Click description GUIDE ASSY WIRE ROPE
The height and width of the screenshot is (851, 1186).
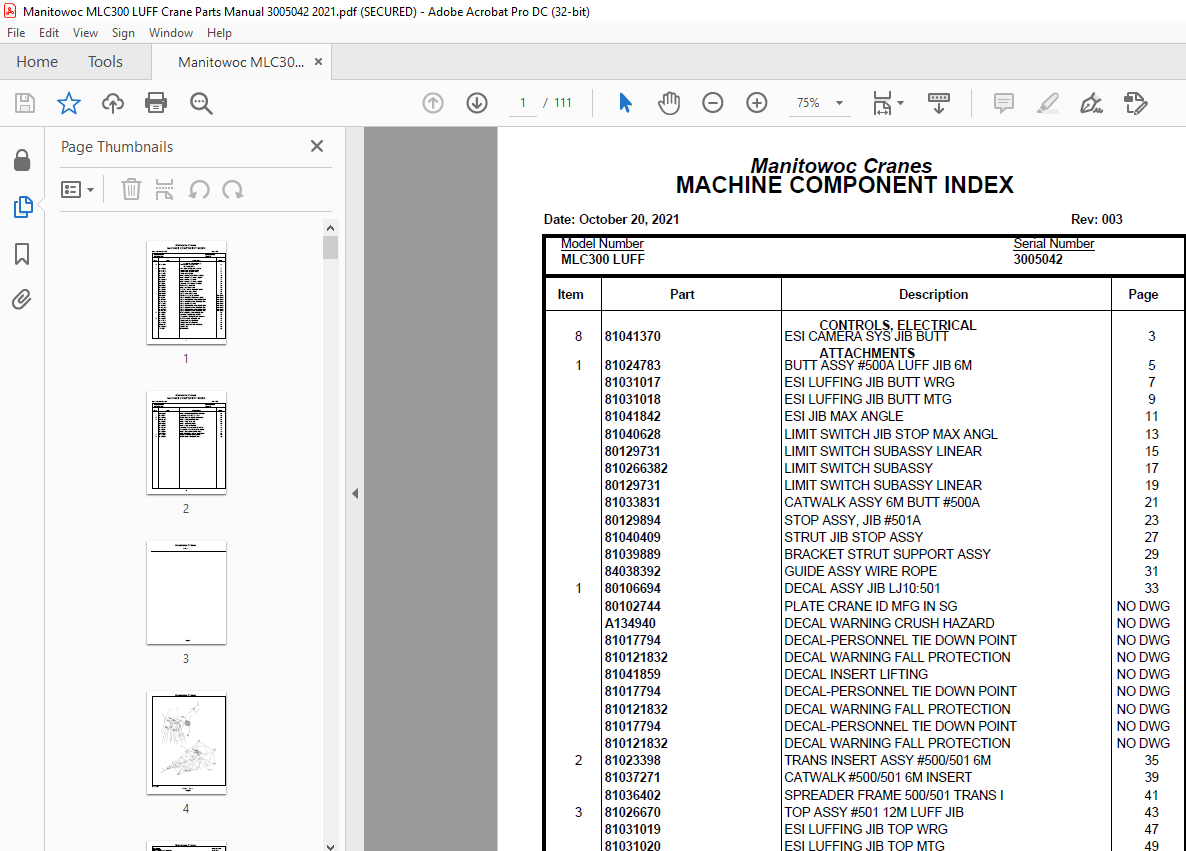coord(860,571)
